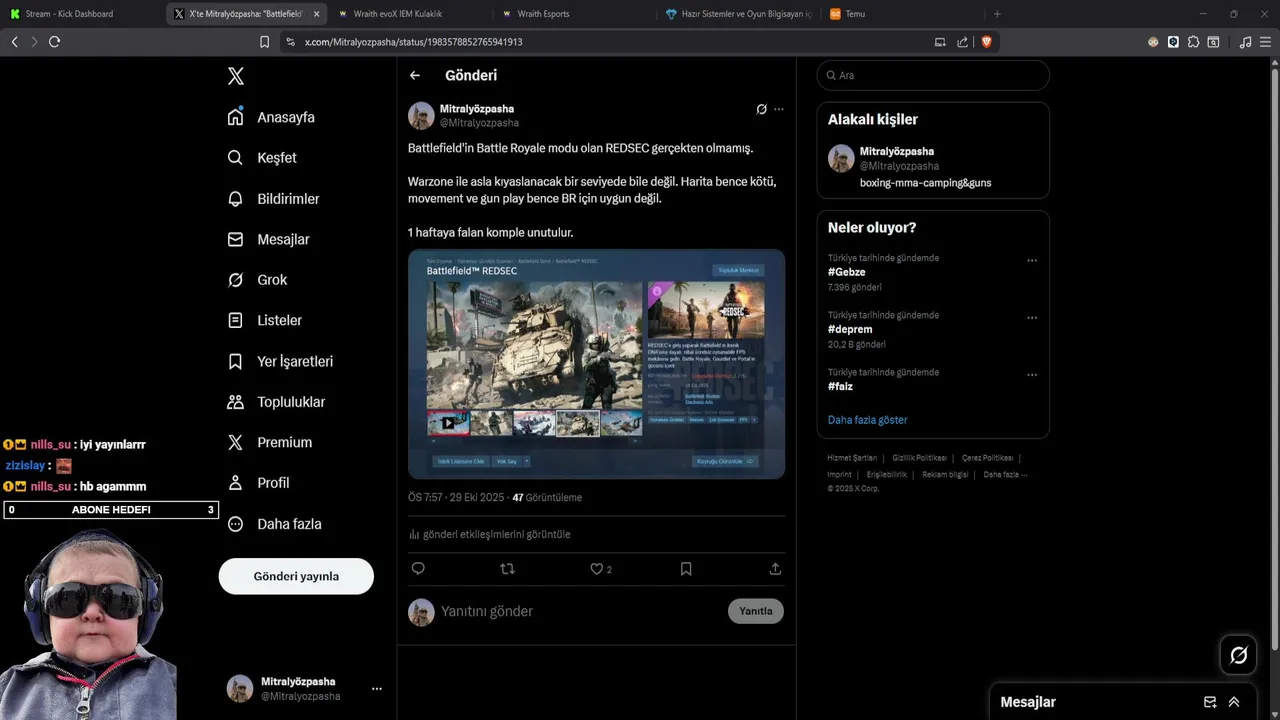Click the Brave Shields lion icon

click(986, 42)
